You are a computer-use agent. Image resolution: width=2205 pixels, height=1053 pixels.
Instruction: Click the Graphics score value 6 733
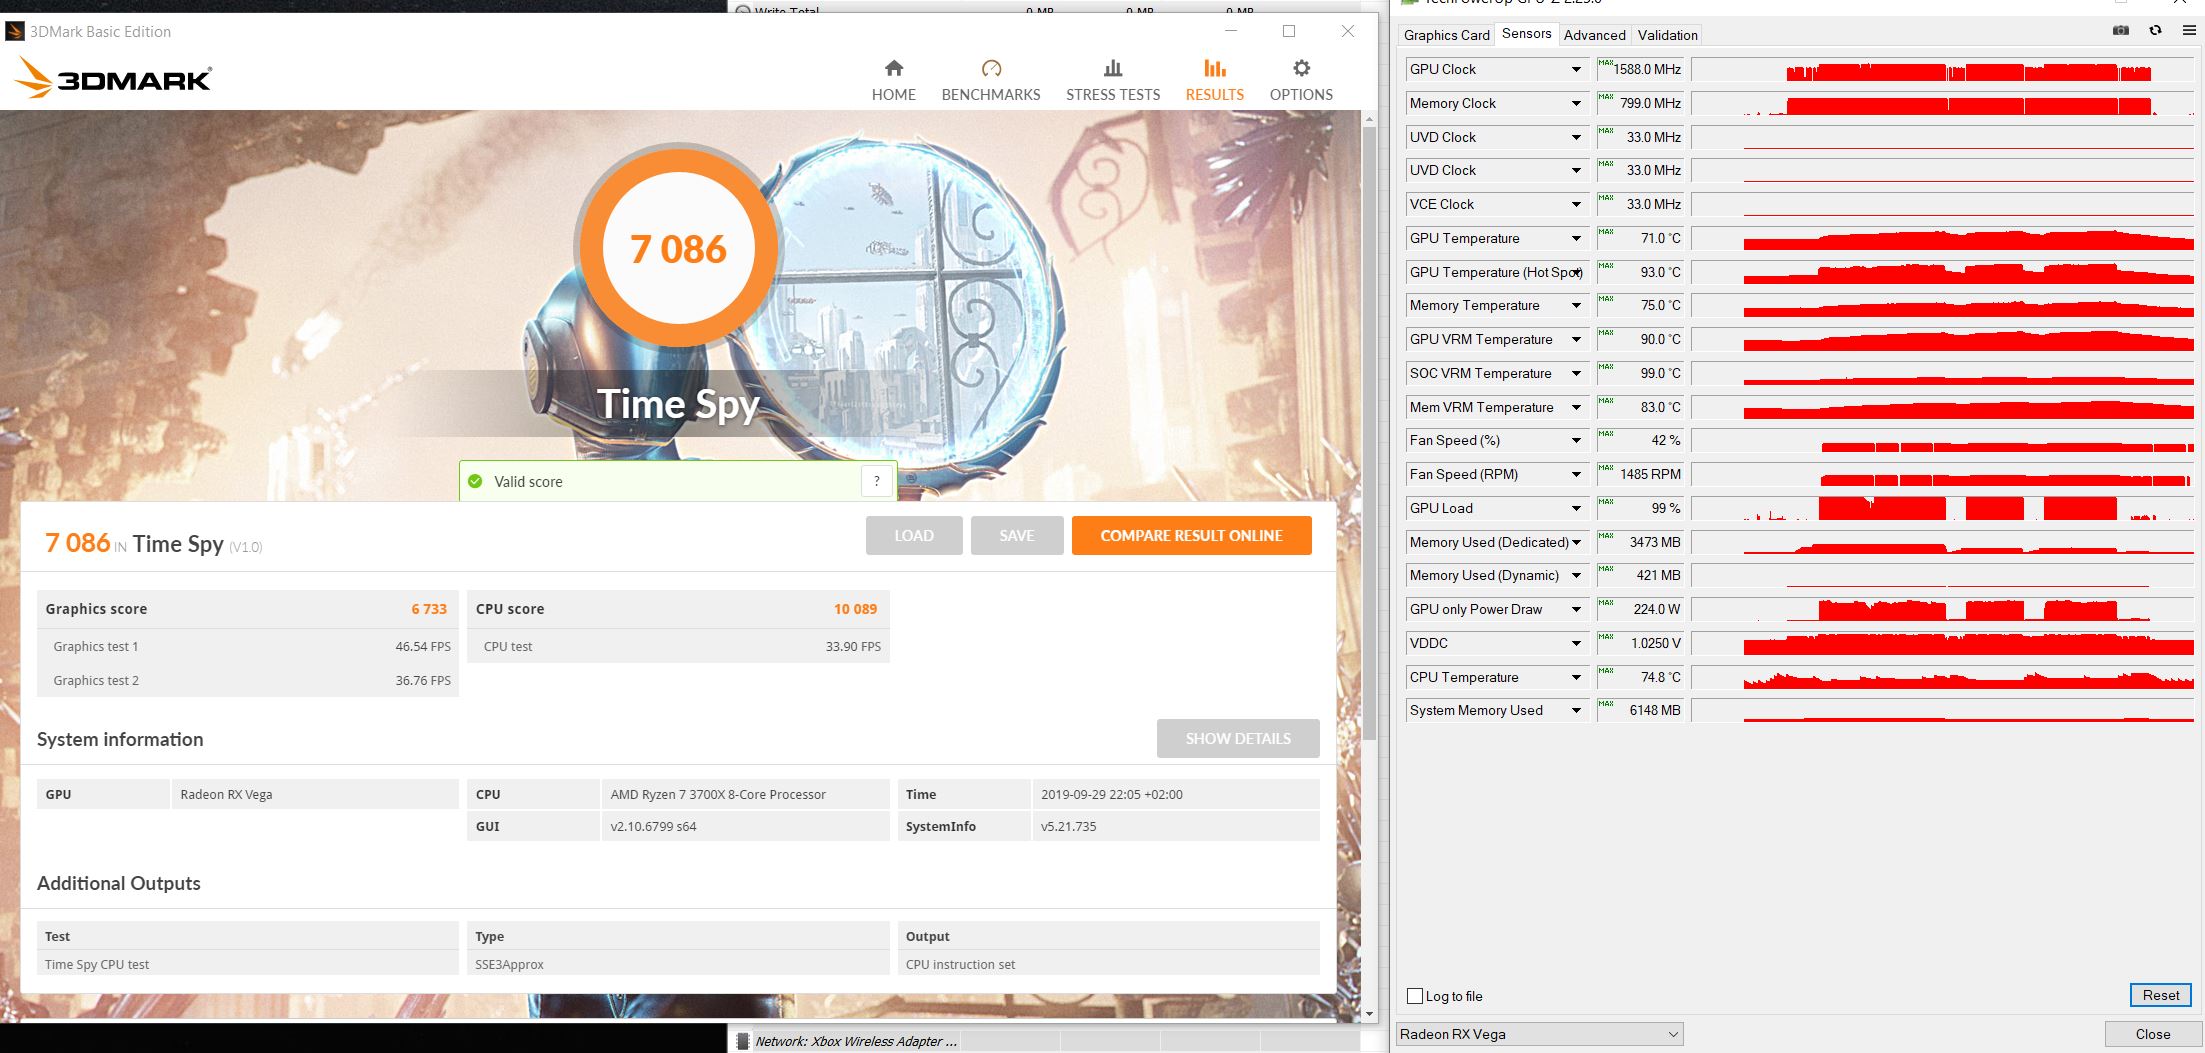[x=429, y=609]
